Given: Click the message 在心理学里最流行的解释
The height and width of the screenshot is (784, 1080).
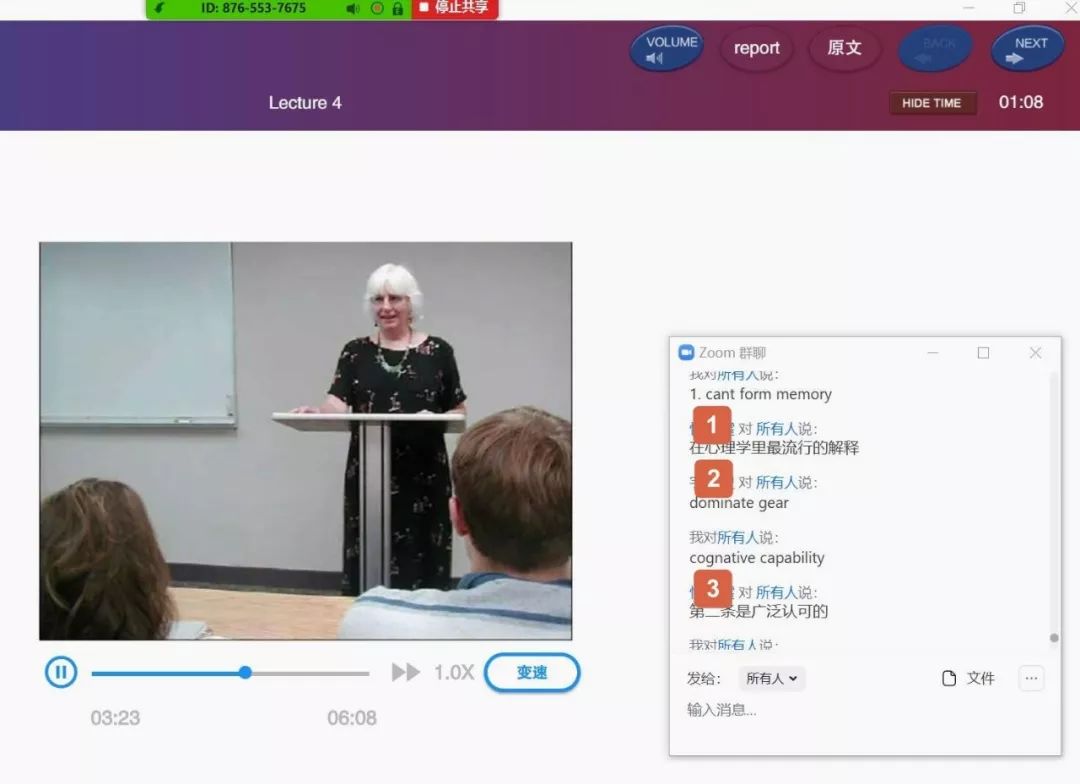Looking at the screenshot, I should 774,448.
